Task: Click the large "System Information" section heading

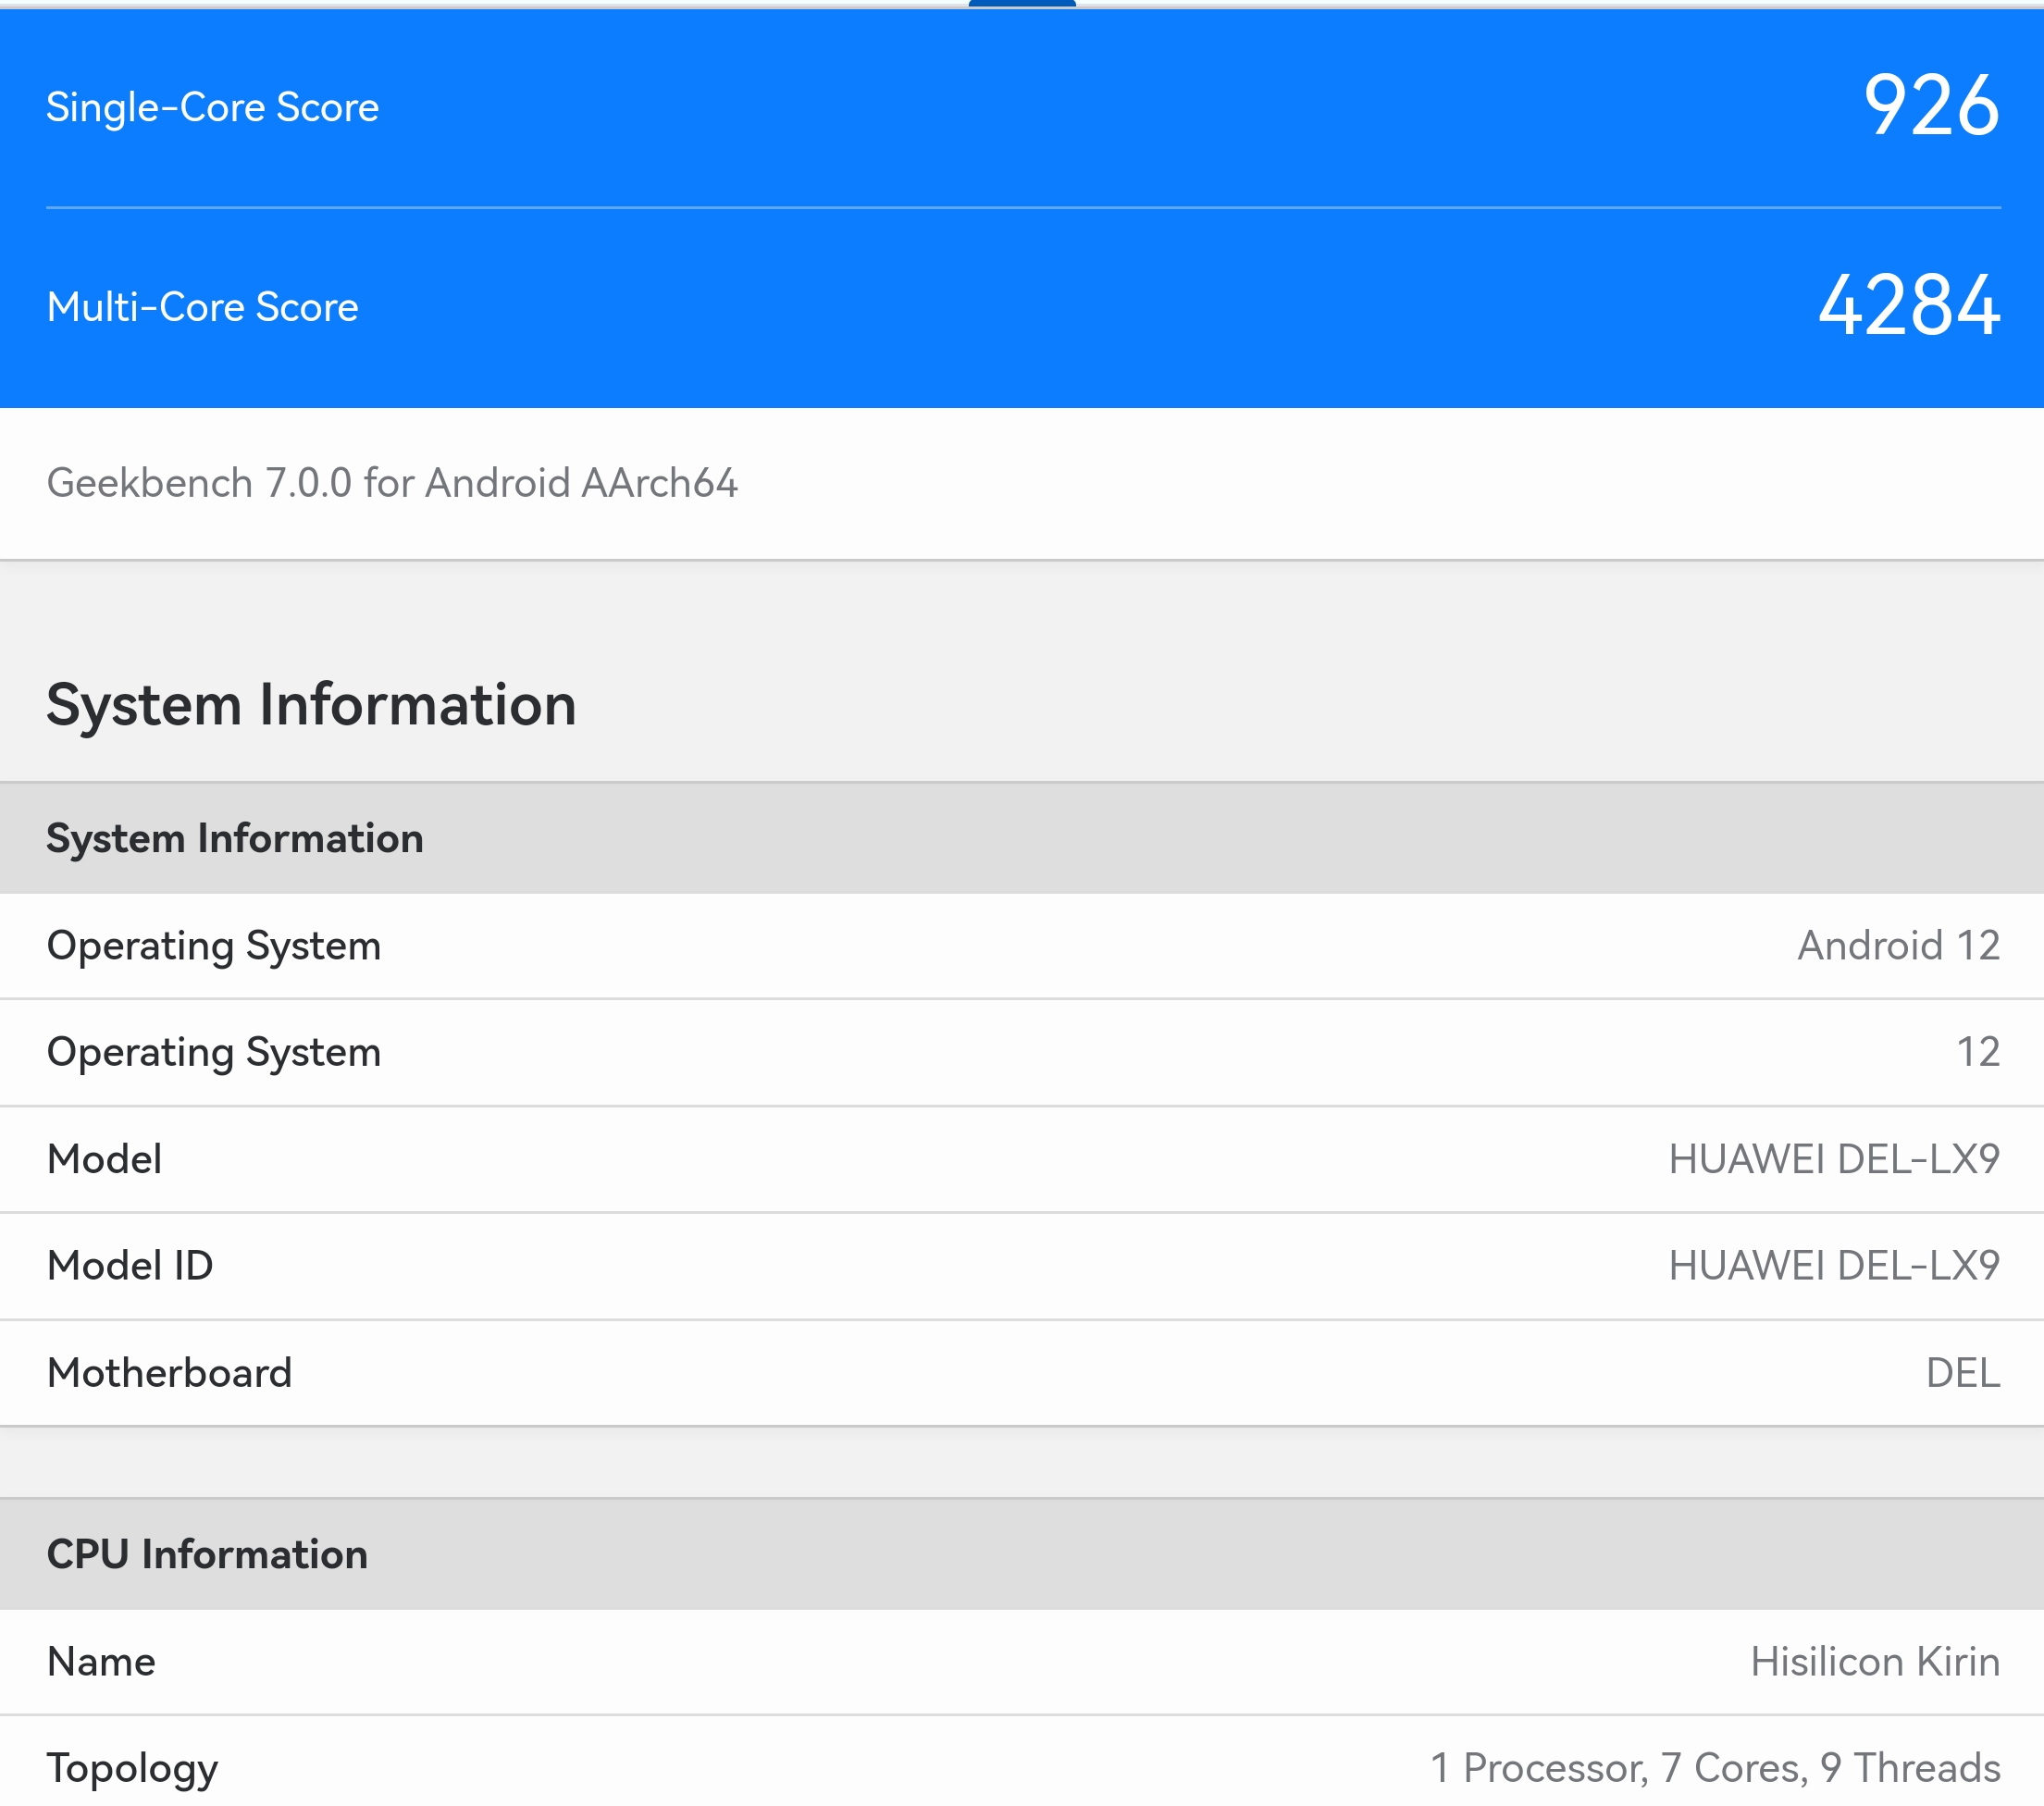Action: pos(311,704)
